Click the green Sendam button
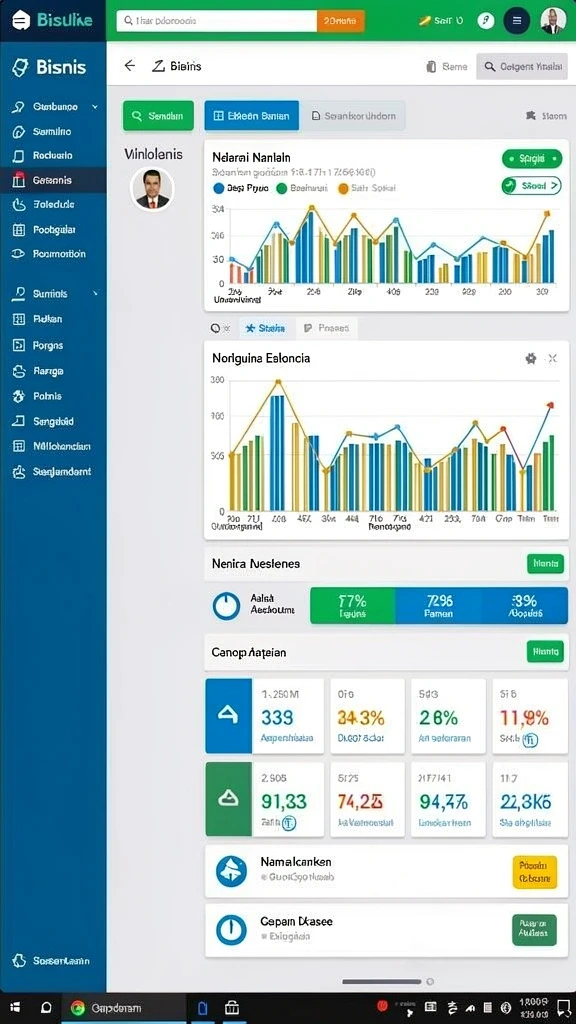Viewport: 576px width, 1024px height. coord(158,116)
